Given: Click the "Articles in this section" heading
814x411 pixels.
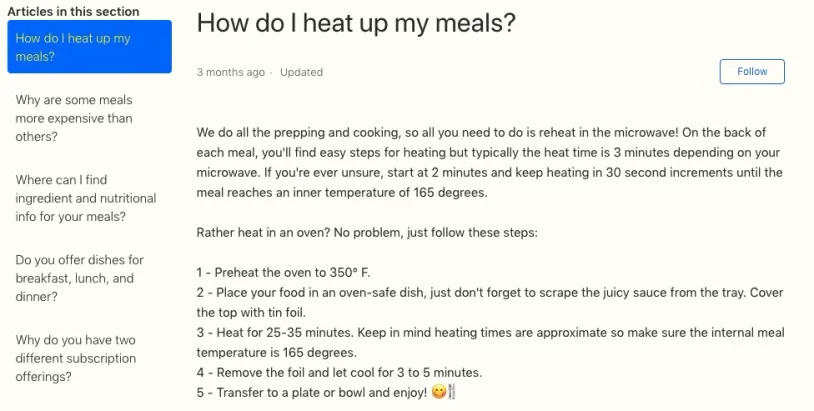Looking at the screenshot, I should [73, 11].
